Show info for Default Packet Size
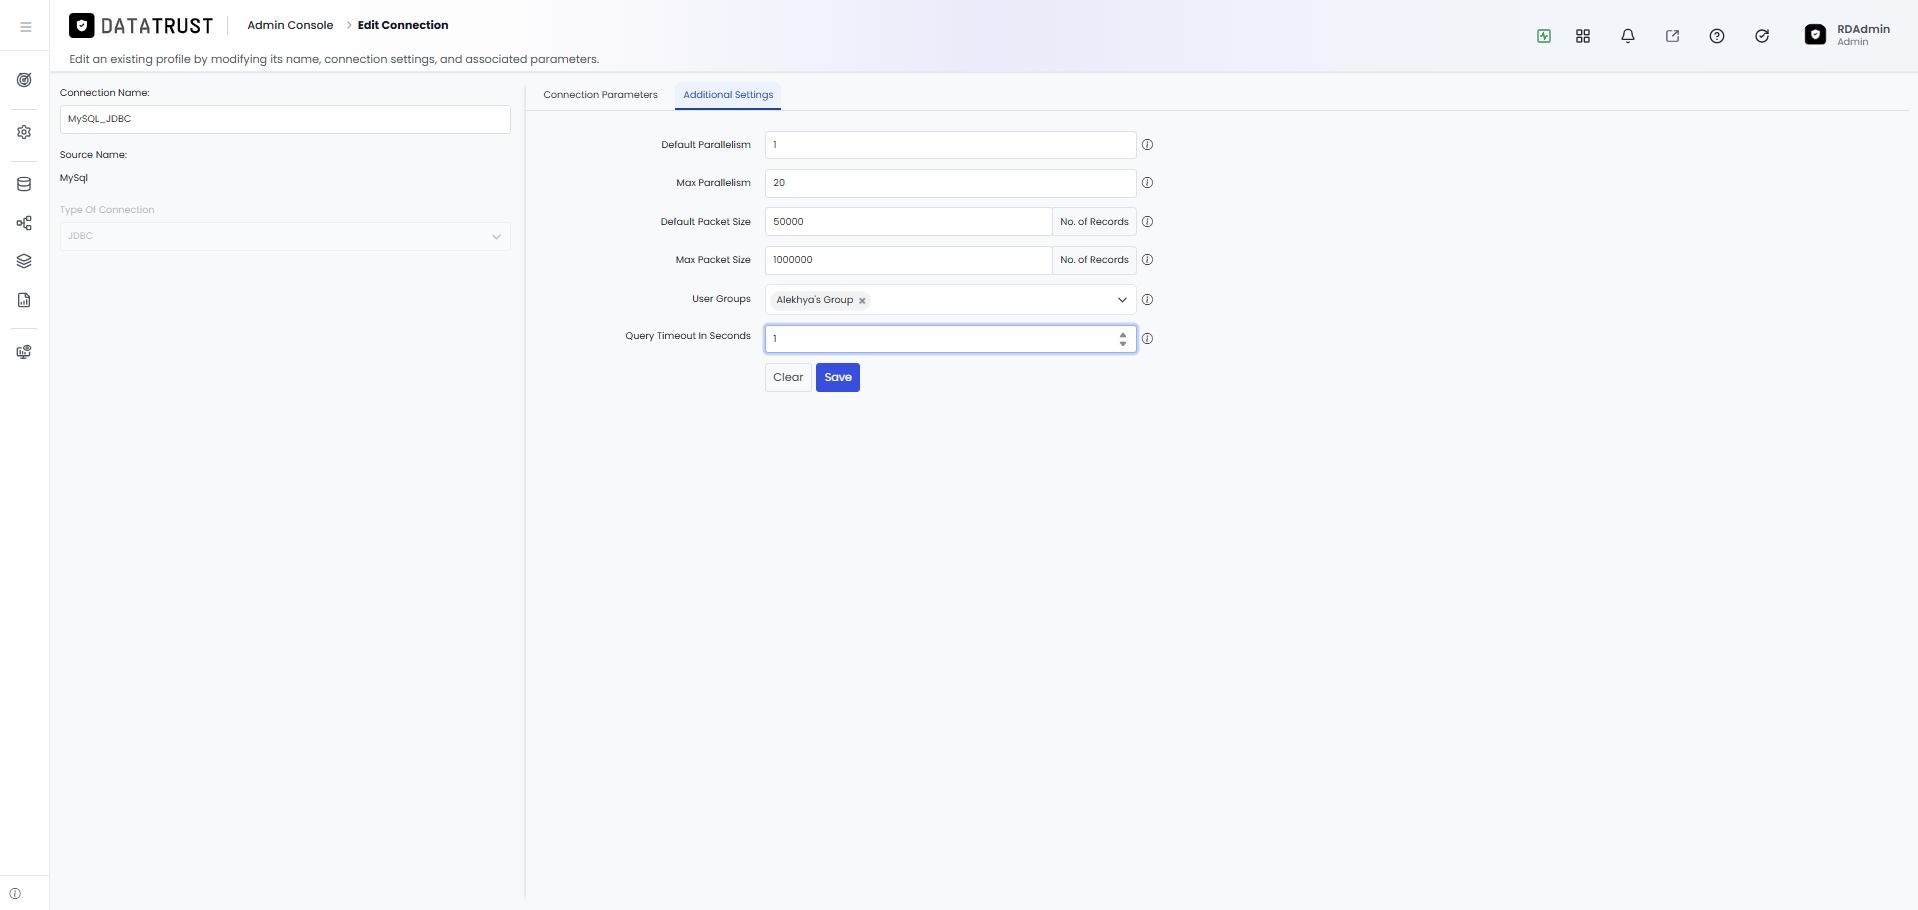The image size is (1918, 910). [x=1147, y=222]
